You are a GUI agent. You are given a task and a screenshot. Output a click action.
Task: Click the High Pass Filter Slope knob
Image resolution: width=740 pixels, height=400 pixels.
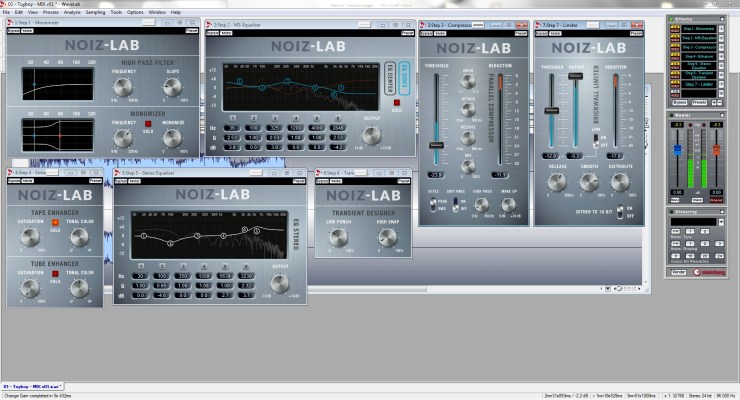pyautogui.click(x=172, y=87)
